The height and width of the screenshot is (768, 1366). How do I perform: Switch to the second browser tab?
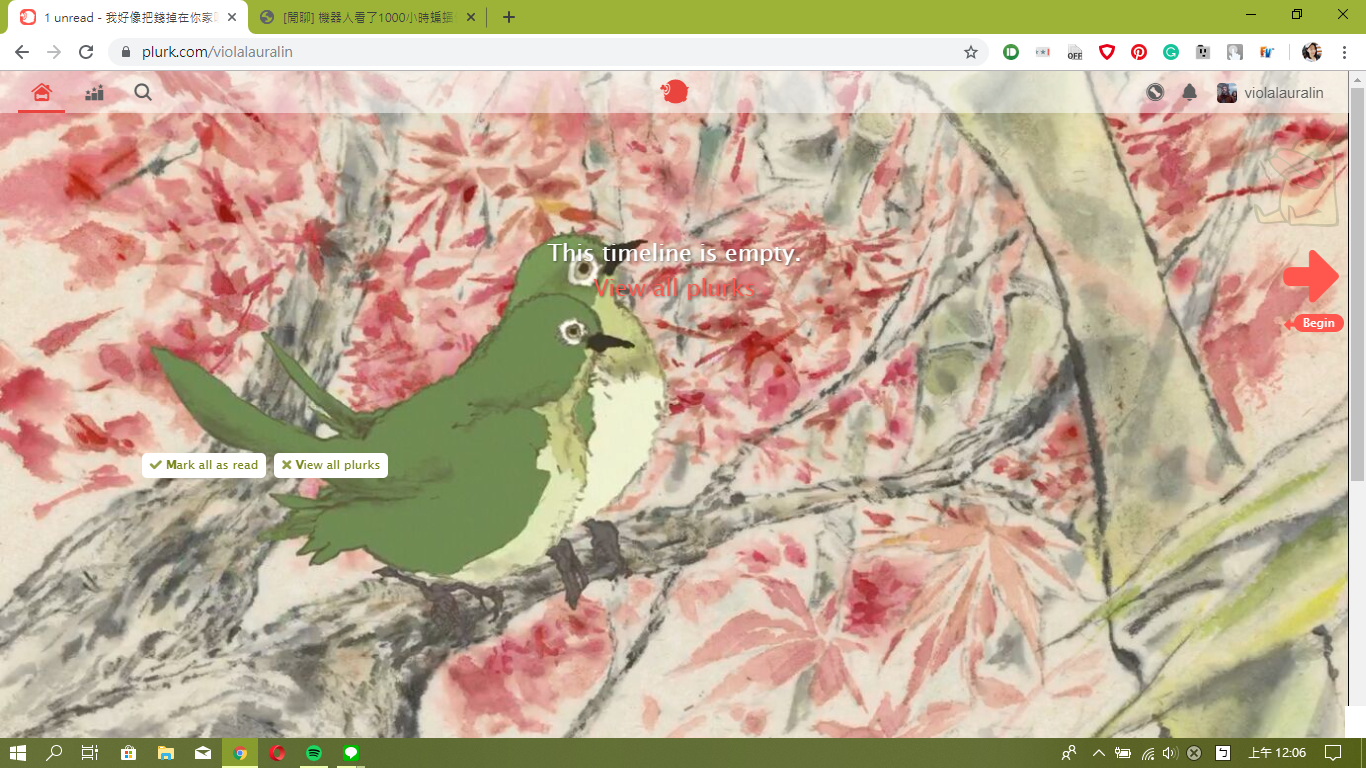pos(360,17)
